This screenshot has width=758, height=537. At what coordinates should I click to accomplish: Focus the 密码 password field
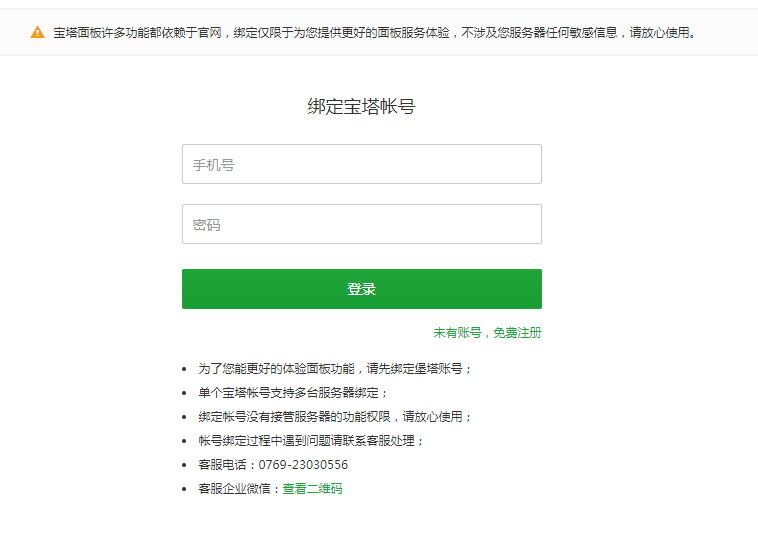pyautogui.click(x=362, y=224)
